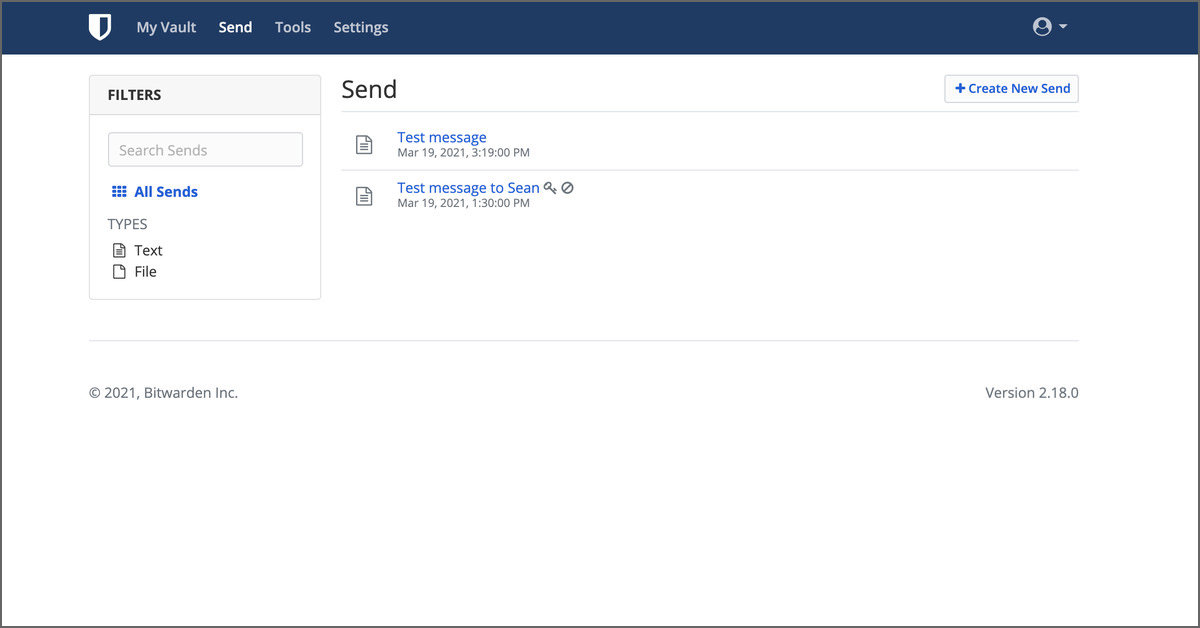Click the document icon beside Test message

363,145
